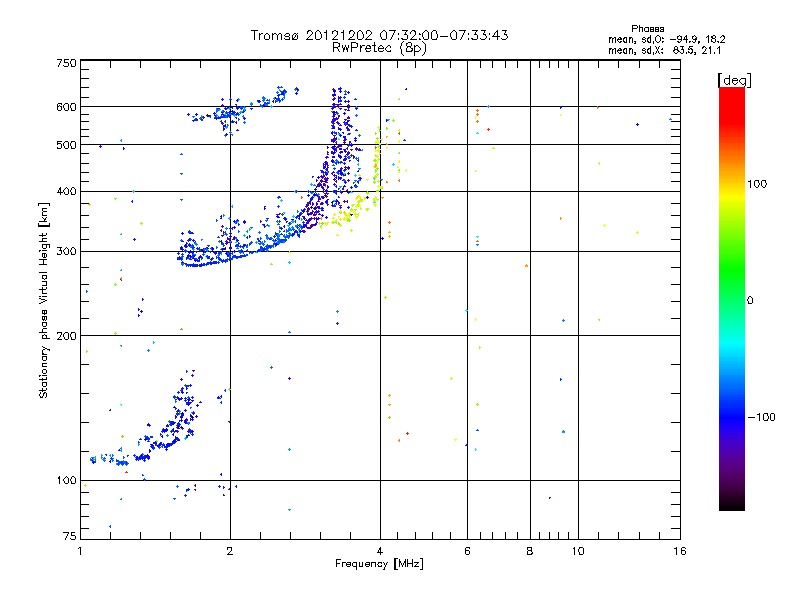This screenshot has height=600, width=800.
Task: Click the "Phases" header text
Action: [647, 29]
